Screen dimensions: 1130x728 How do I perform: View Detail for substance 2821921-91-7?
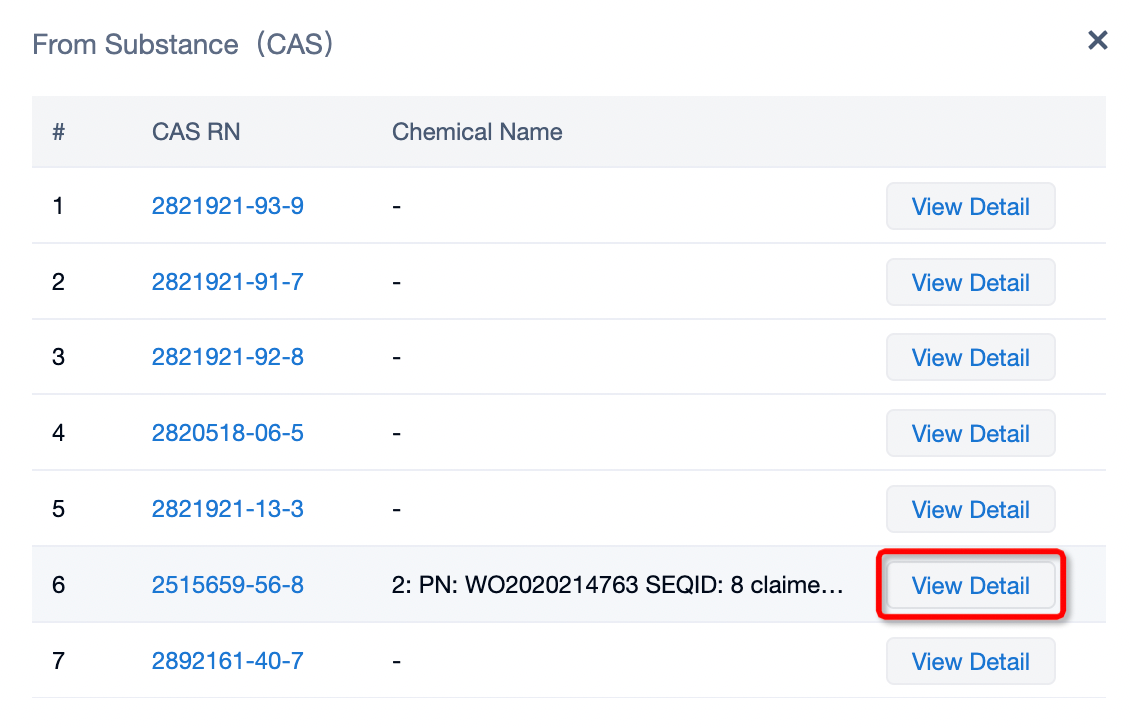[x=970, y=283]
